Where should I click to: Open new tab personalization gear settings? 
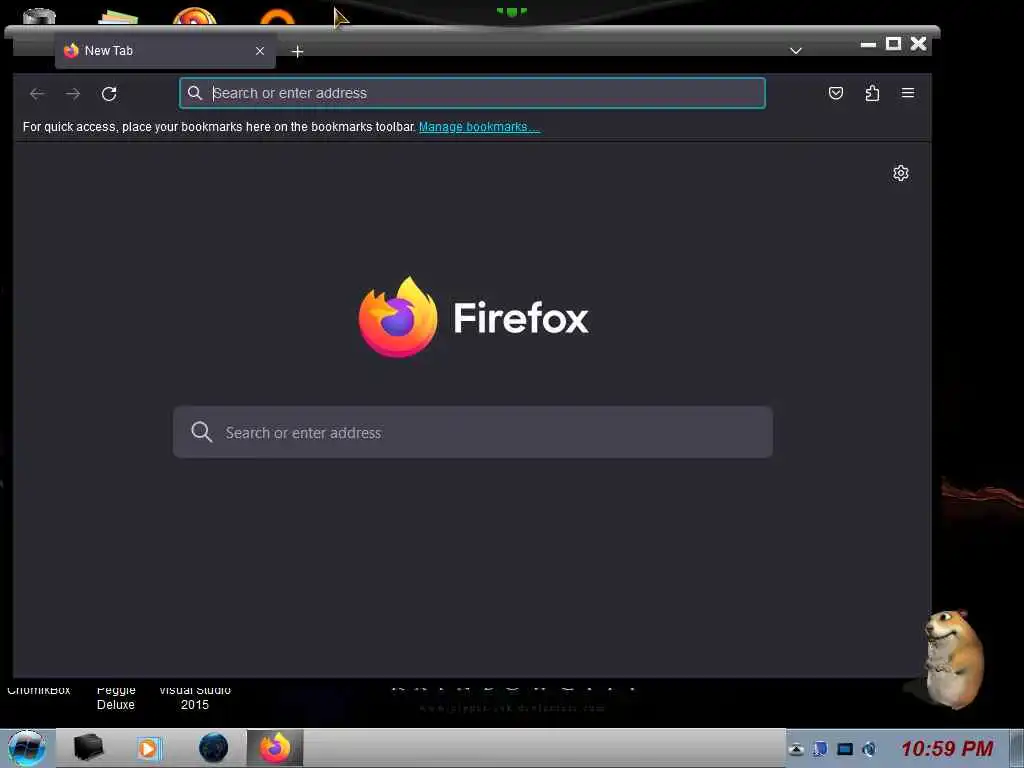[901, 173]
